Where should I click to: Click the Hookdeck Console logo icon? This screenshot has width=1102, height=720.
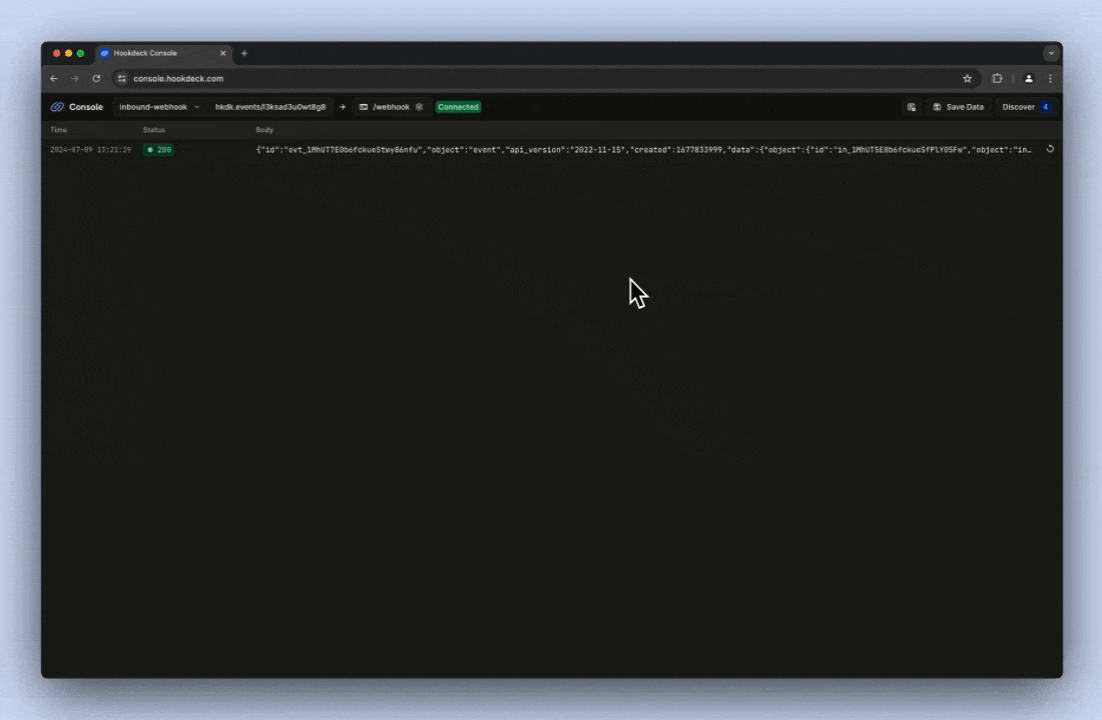58,107
